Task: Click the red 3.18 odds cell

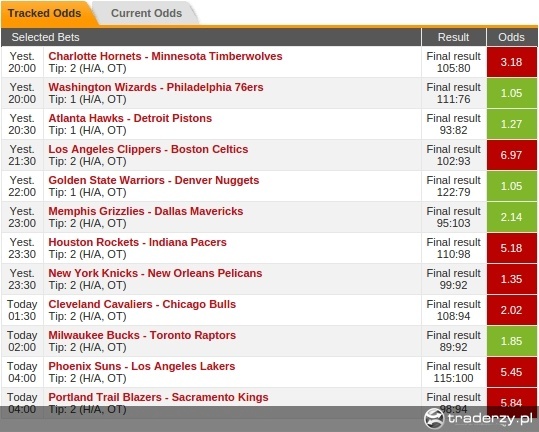Action: pyautogui.click(x=512, y=62)
